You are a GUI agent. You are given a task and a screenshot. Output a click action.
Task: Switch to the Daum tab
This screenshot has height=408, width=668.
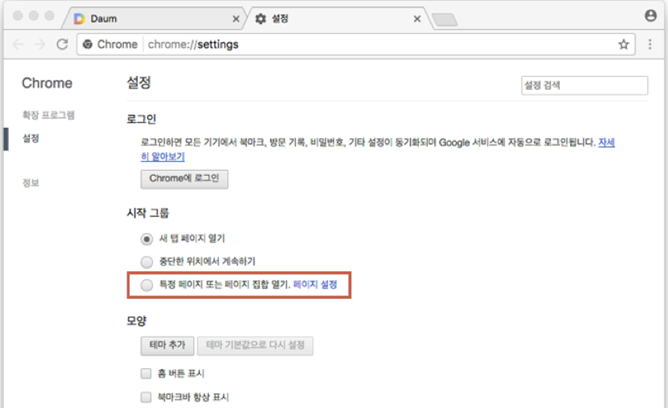point(153,19)
